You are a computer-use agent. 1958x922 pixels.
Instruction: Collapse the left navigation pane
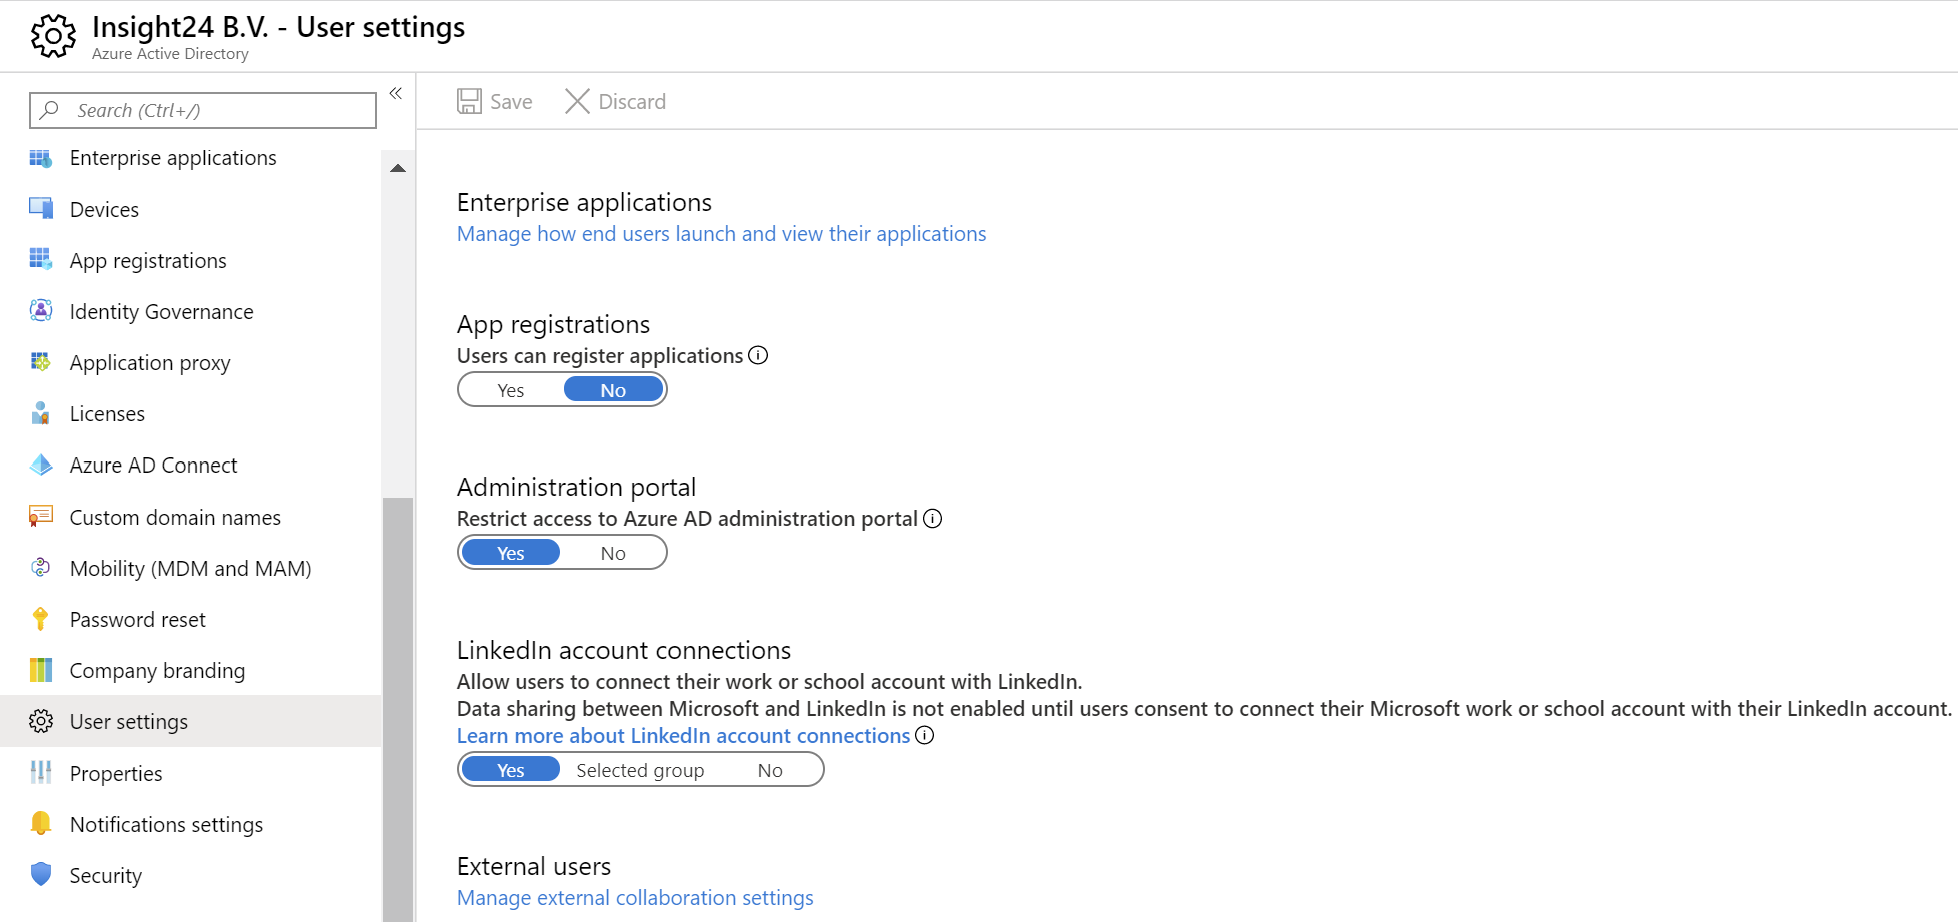[x=395, y=92]
